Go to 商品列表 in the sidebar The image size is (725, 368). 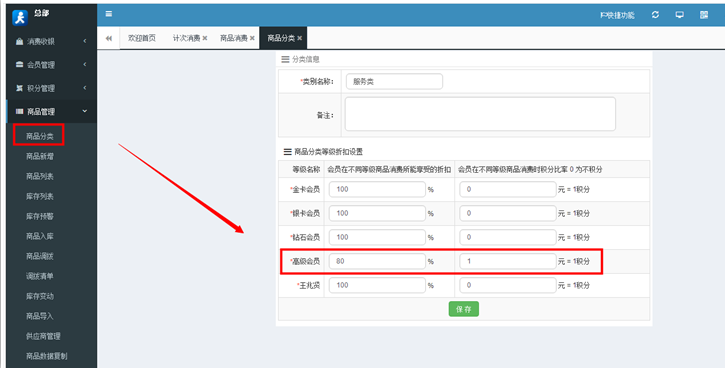click(x=40, y=177)
